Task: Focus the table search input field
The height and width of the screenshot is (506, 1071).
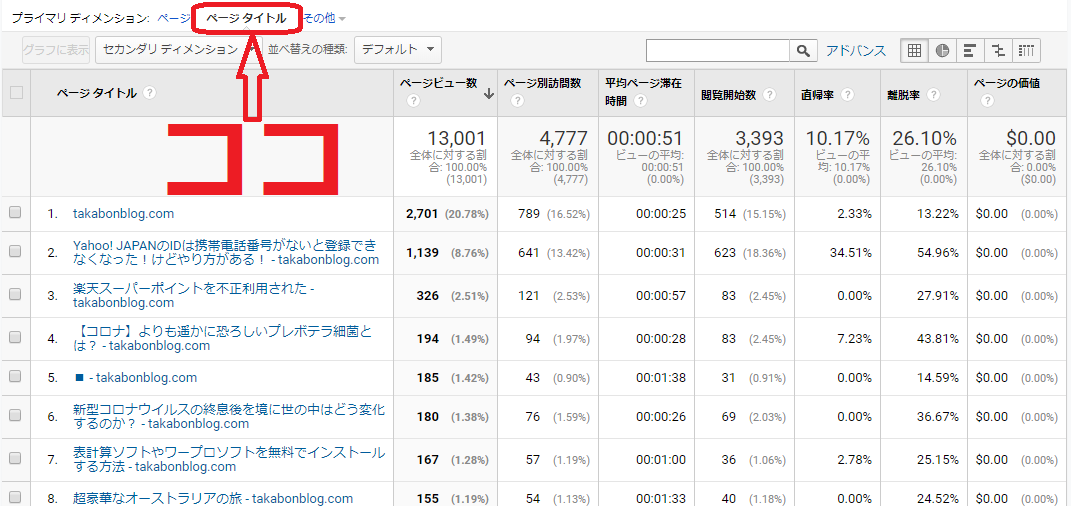Action: tap(718, 50)
